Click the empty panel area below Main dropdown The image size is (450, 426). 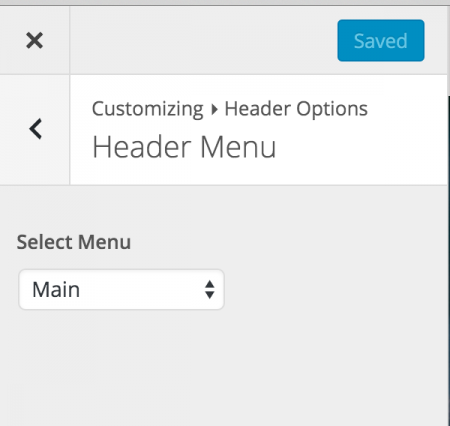pos(223,368)
